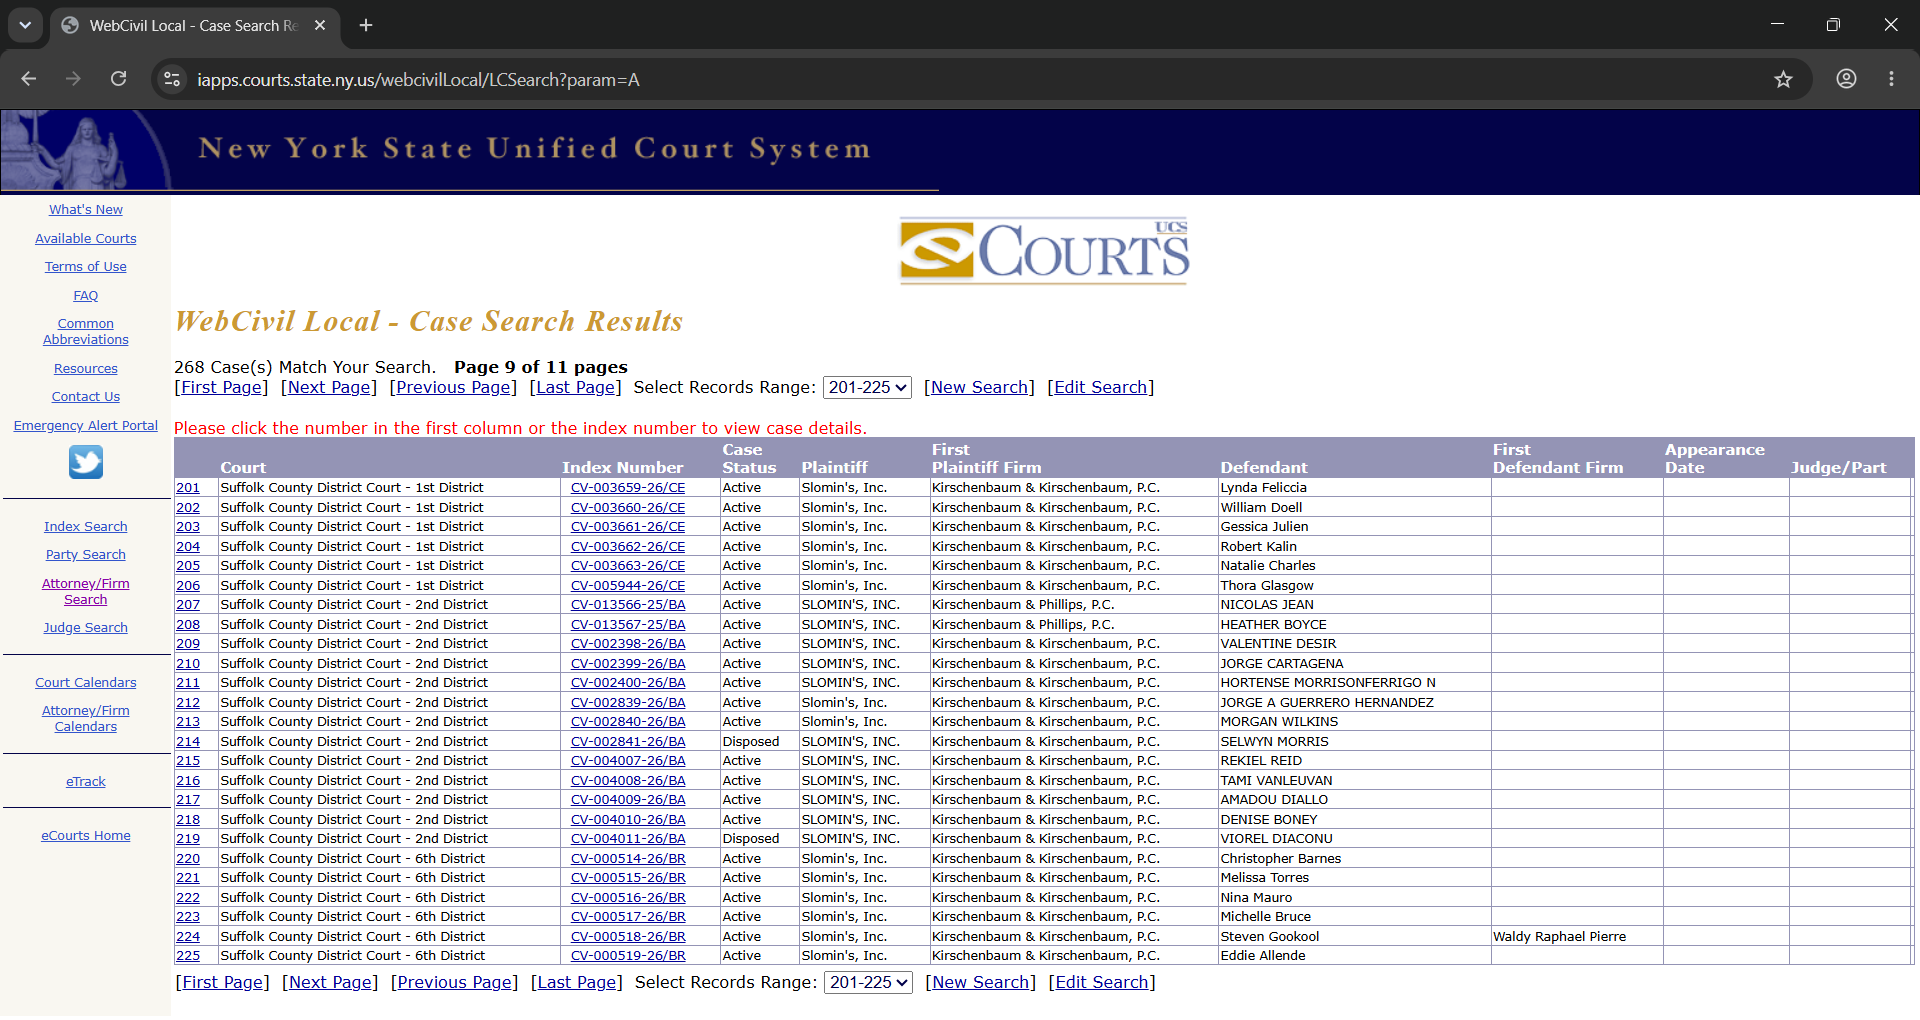Open a new tab with plus icon
This screenshot has height=1020, width=1920.
tap(366, 25)
